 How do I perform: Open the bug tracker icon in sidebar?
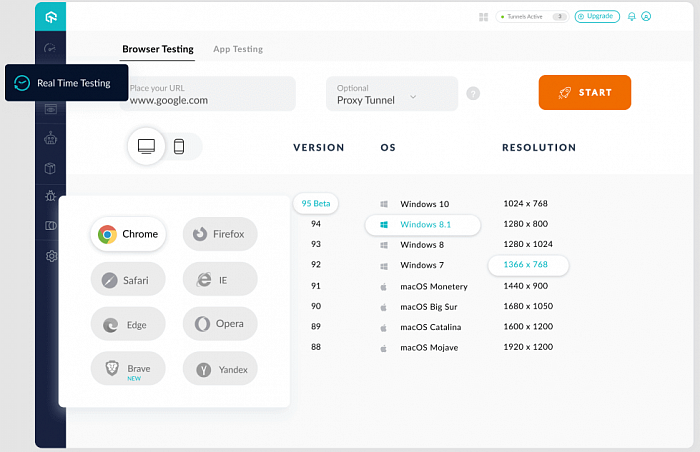tap(50, 195)
